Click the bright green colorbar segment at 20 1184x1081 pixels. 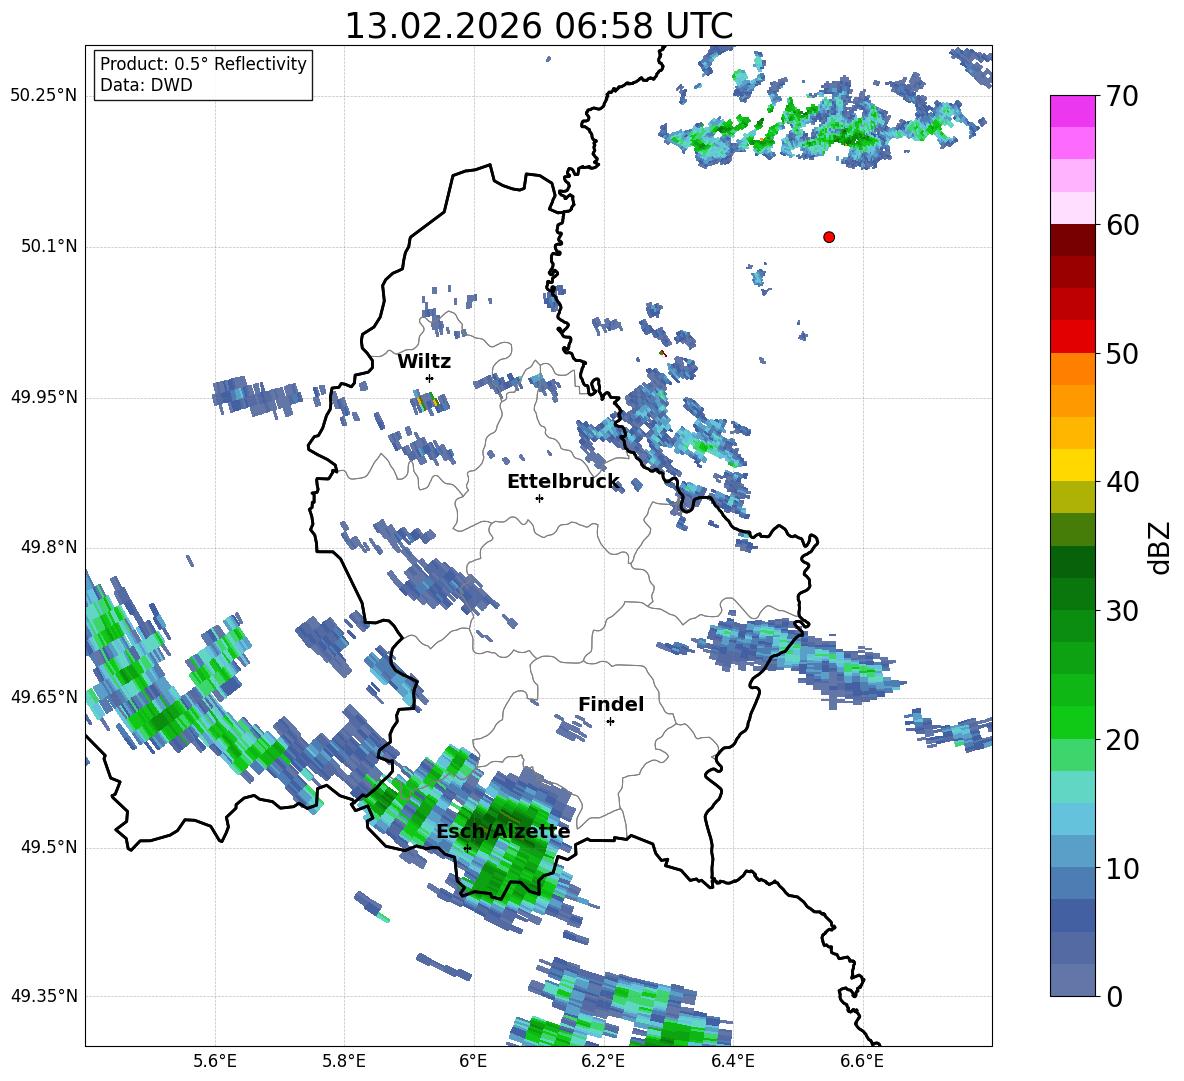[1072, 722]
